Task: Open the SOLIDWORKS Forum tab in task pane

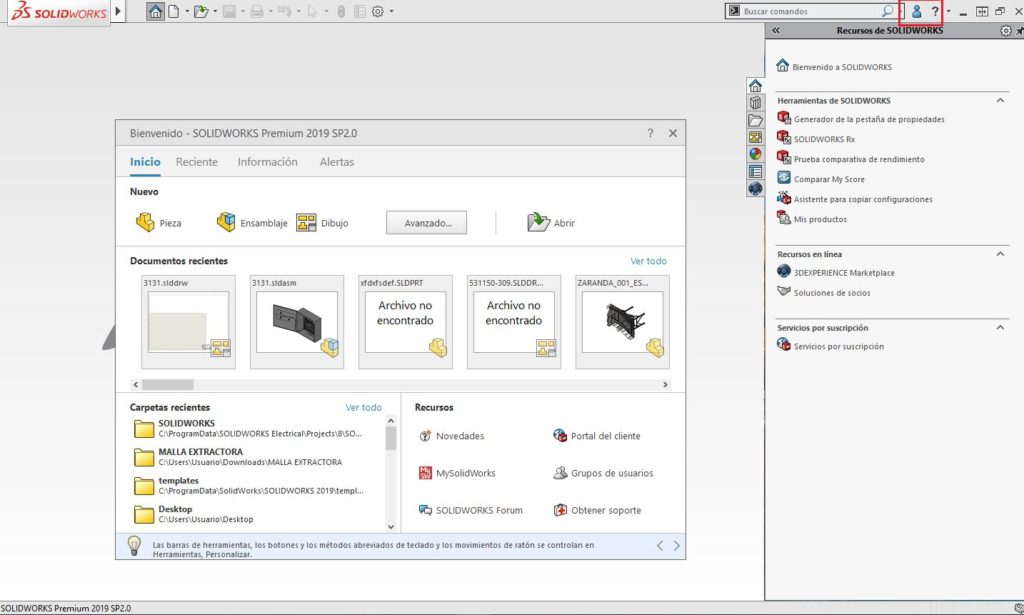Action: click(x=756, y=189)
